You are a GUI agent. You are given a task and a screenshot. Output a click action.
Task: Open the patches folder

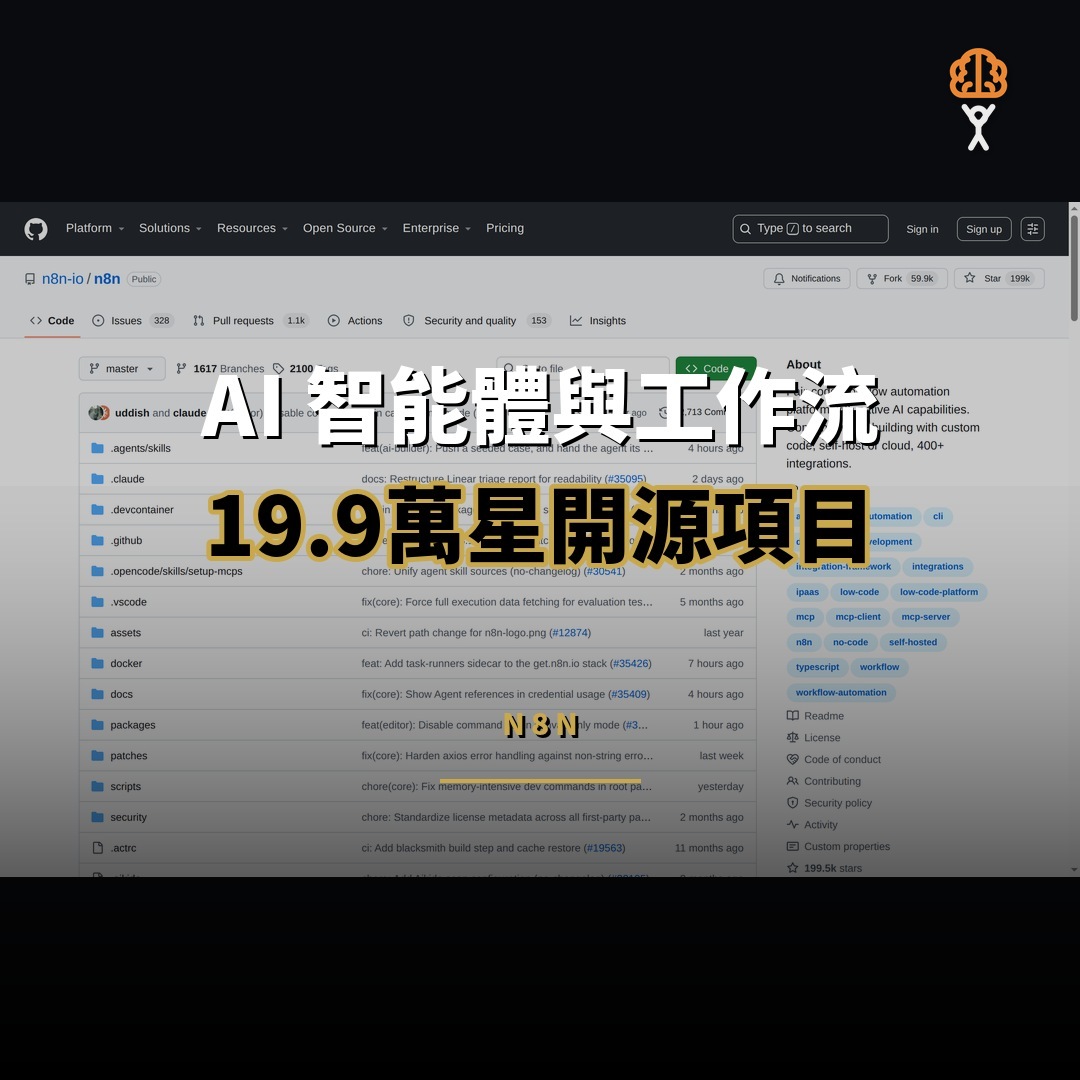(x=129, y=756)
